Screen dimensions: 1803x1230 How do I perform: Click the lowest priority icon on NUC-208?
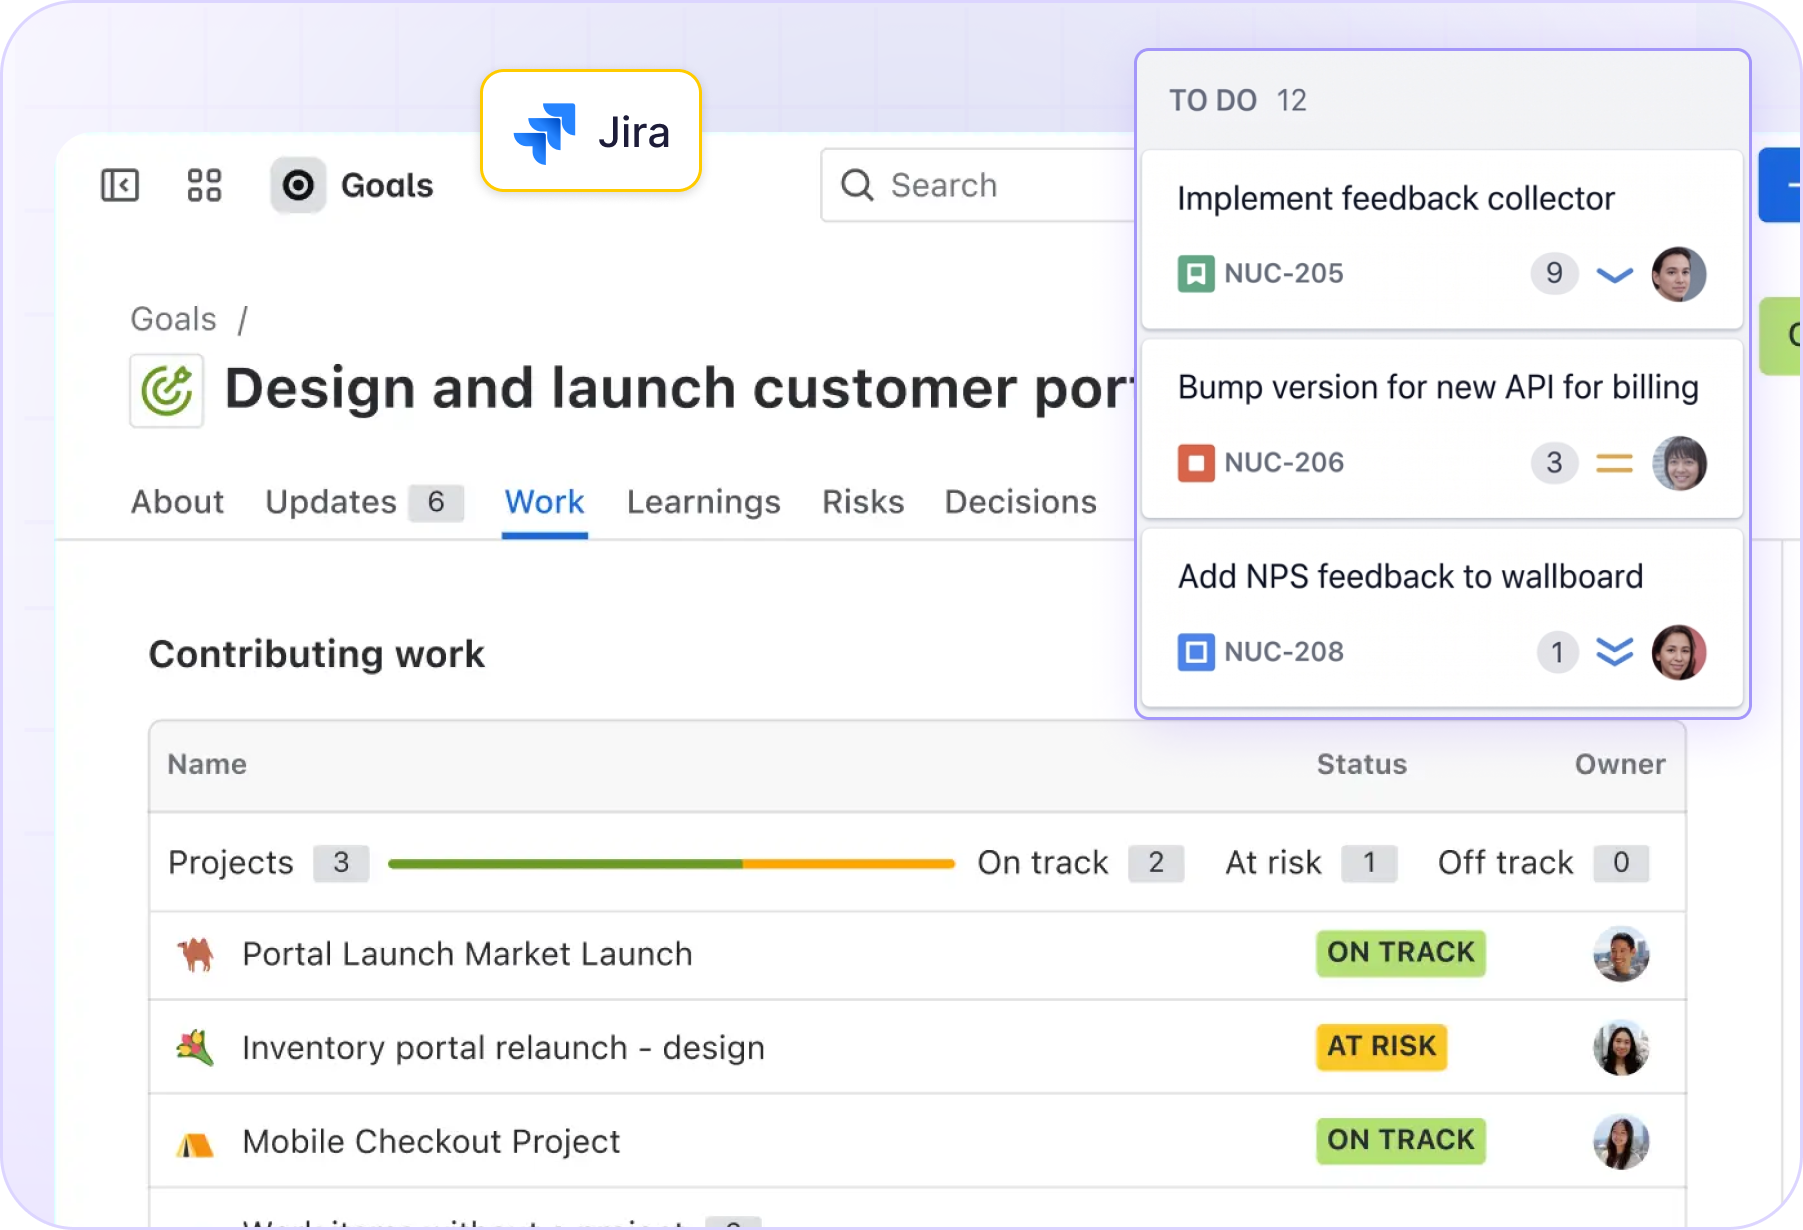coord(1614,652)
